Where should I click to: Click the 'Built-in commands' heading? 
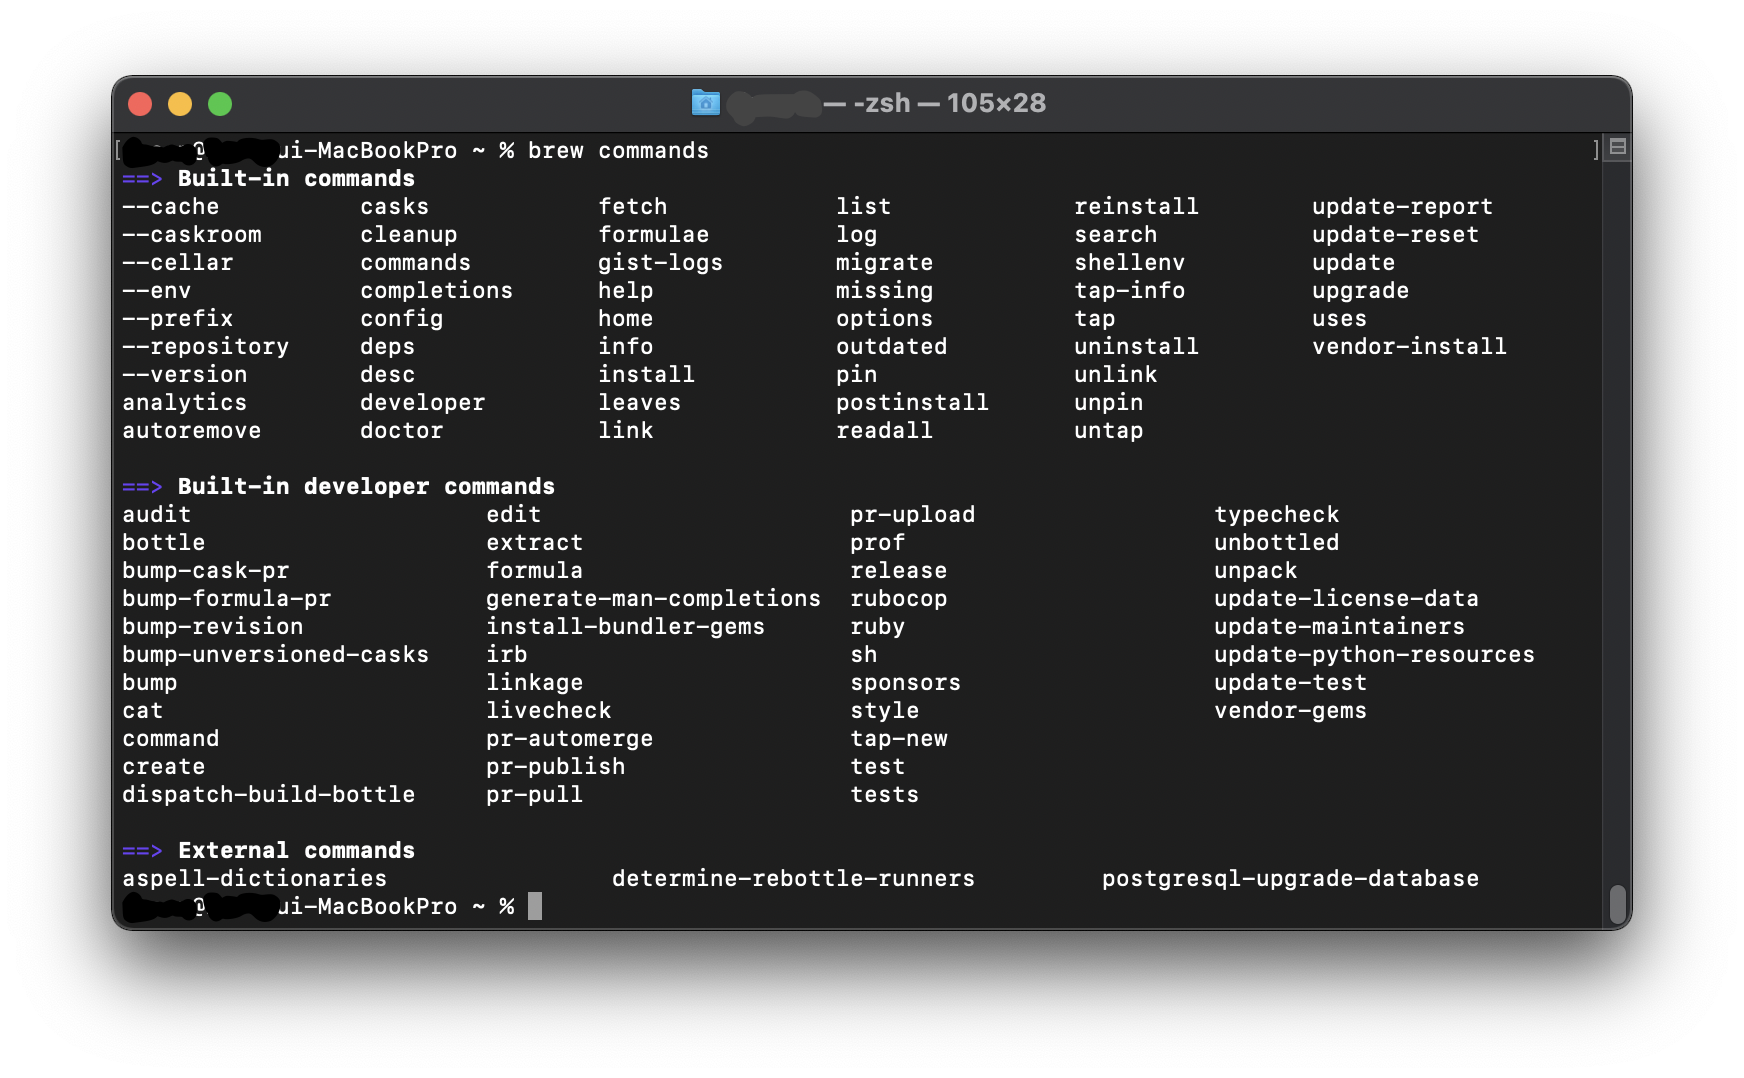(296, 179)
